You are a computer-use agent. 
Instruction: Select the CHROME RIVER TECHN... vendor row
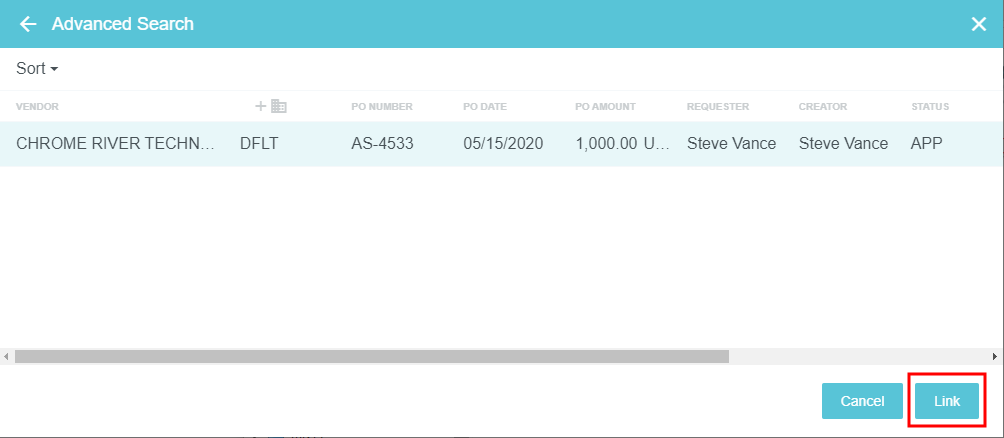116,143
